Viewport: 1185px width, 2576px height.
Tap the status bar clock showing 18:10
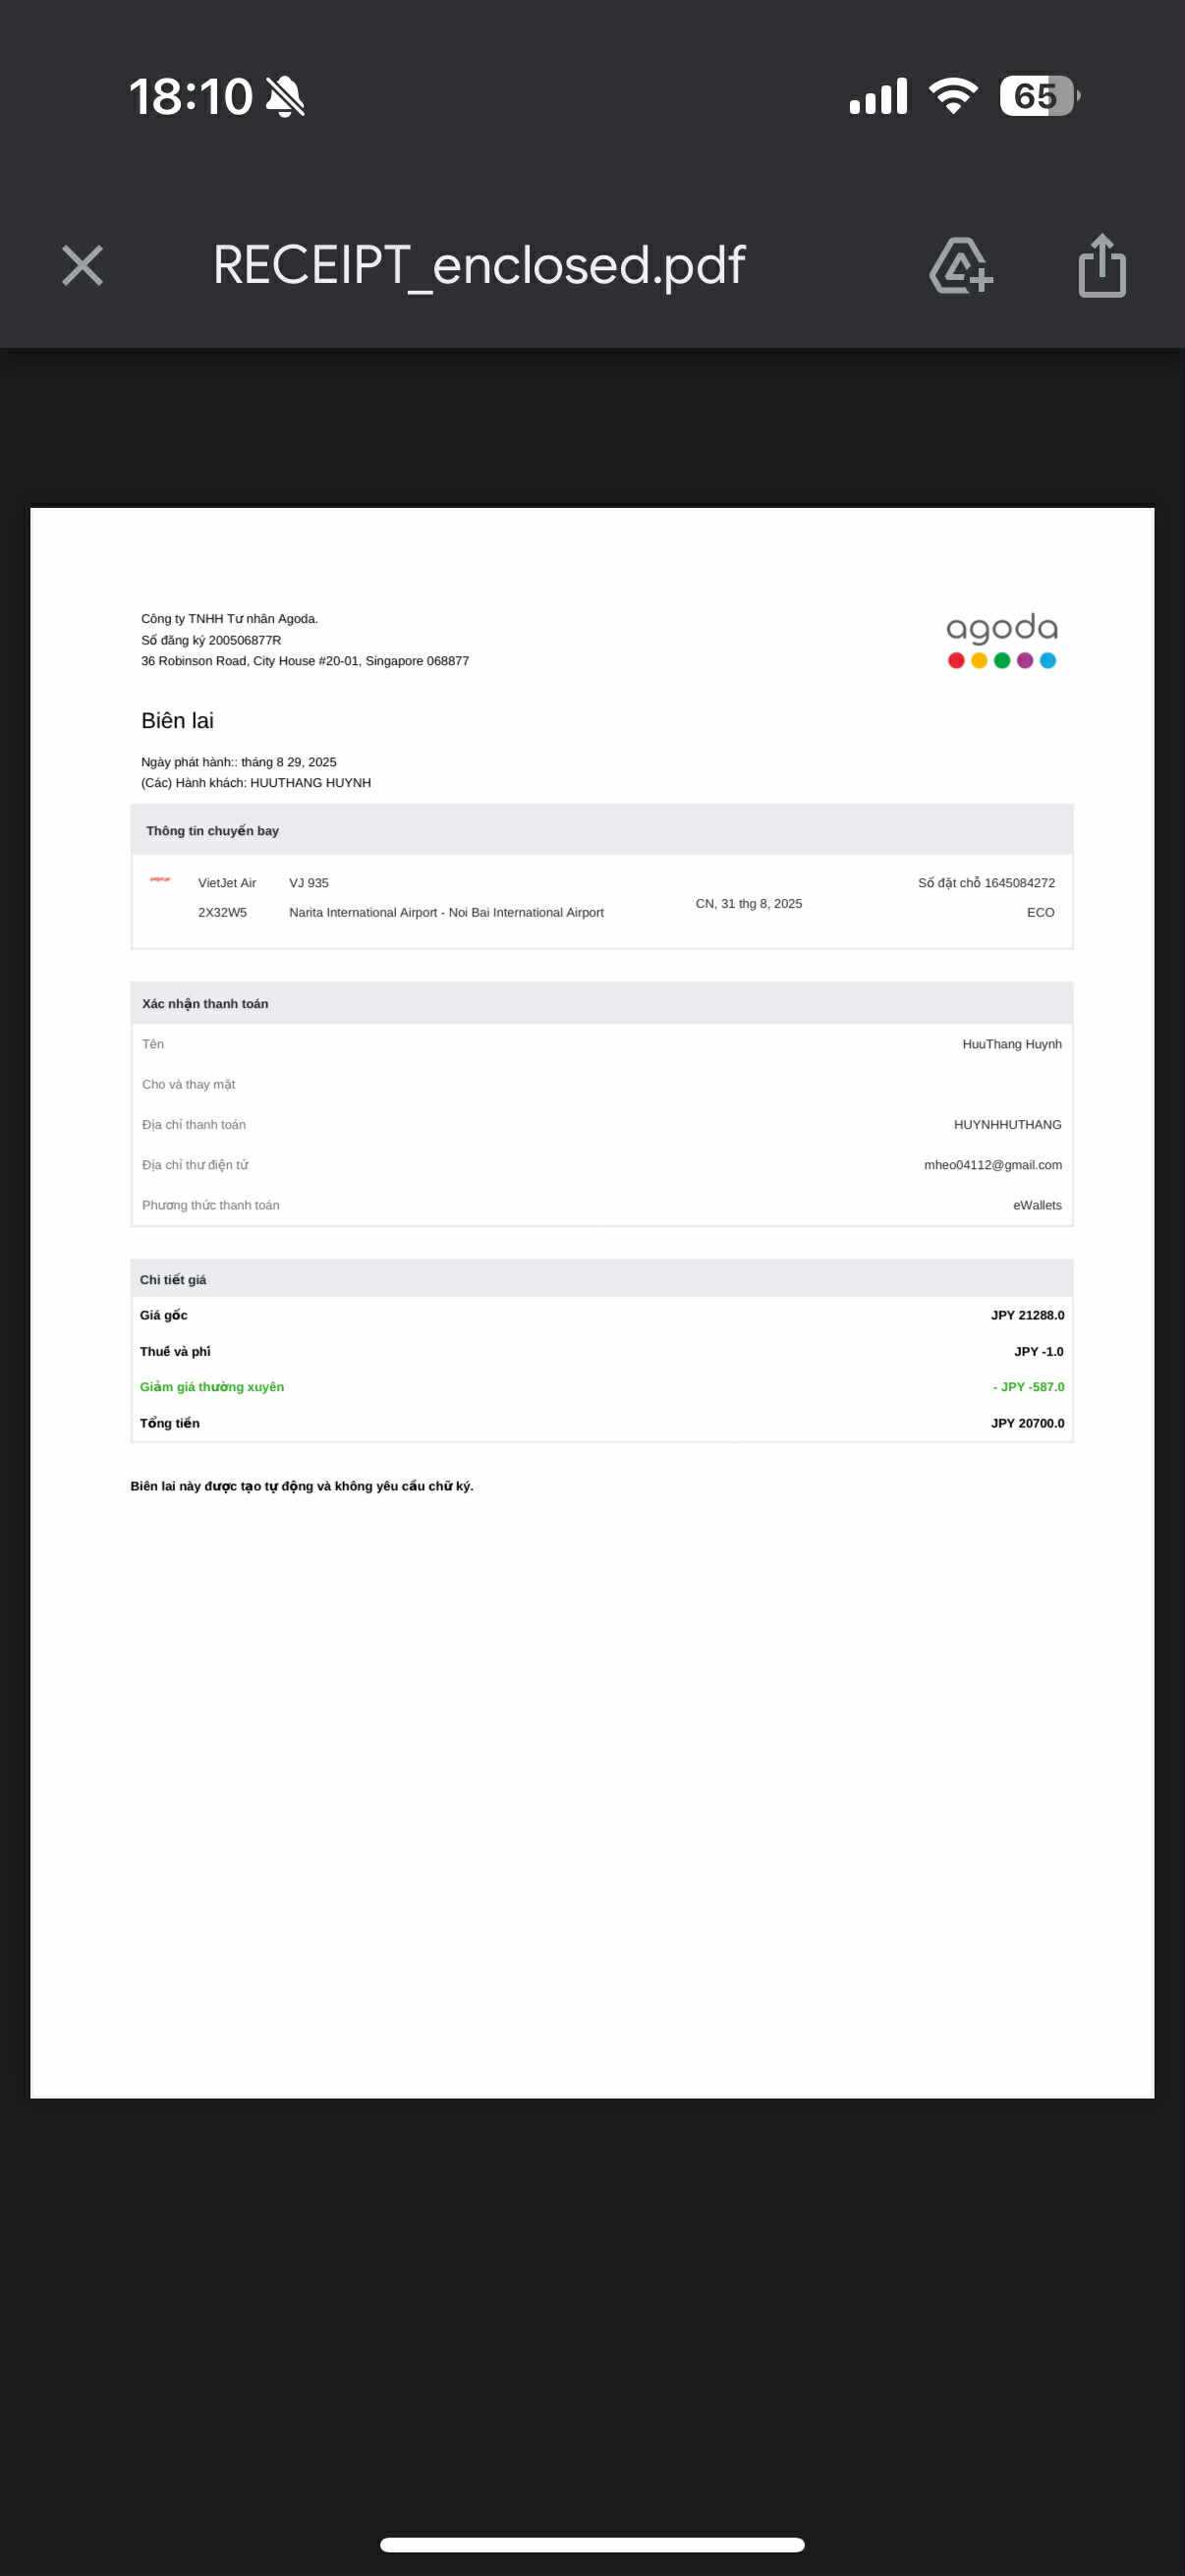pos(190,97)
